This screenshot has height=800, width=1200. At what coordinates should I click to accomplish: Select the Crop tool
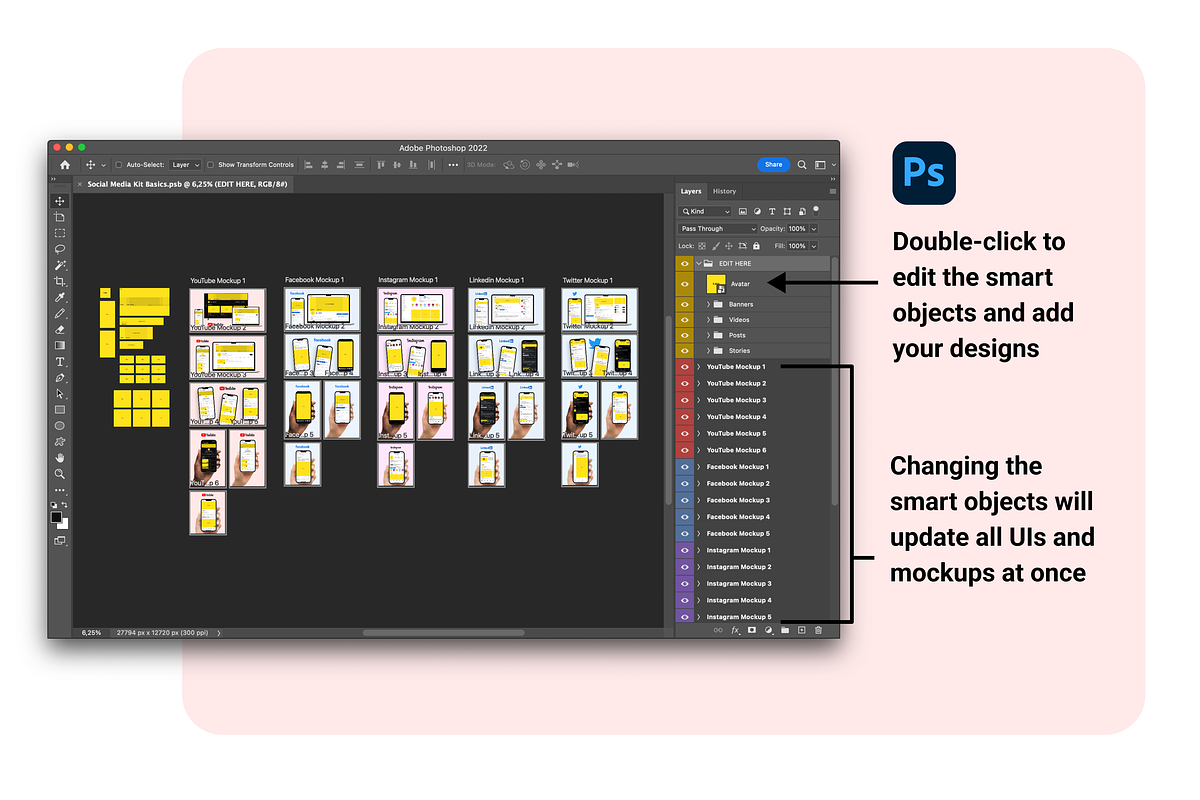60,281
